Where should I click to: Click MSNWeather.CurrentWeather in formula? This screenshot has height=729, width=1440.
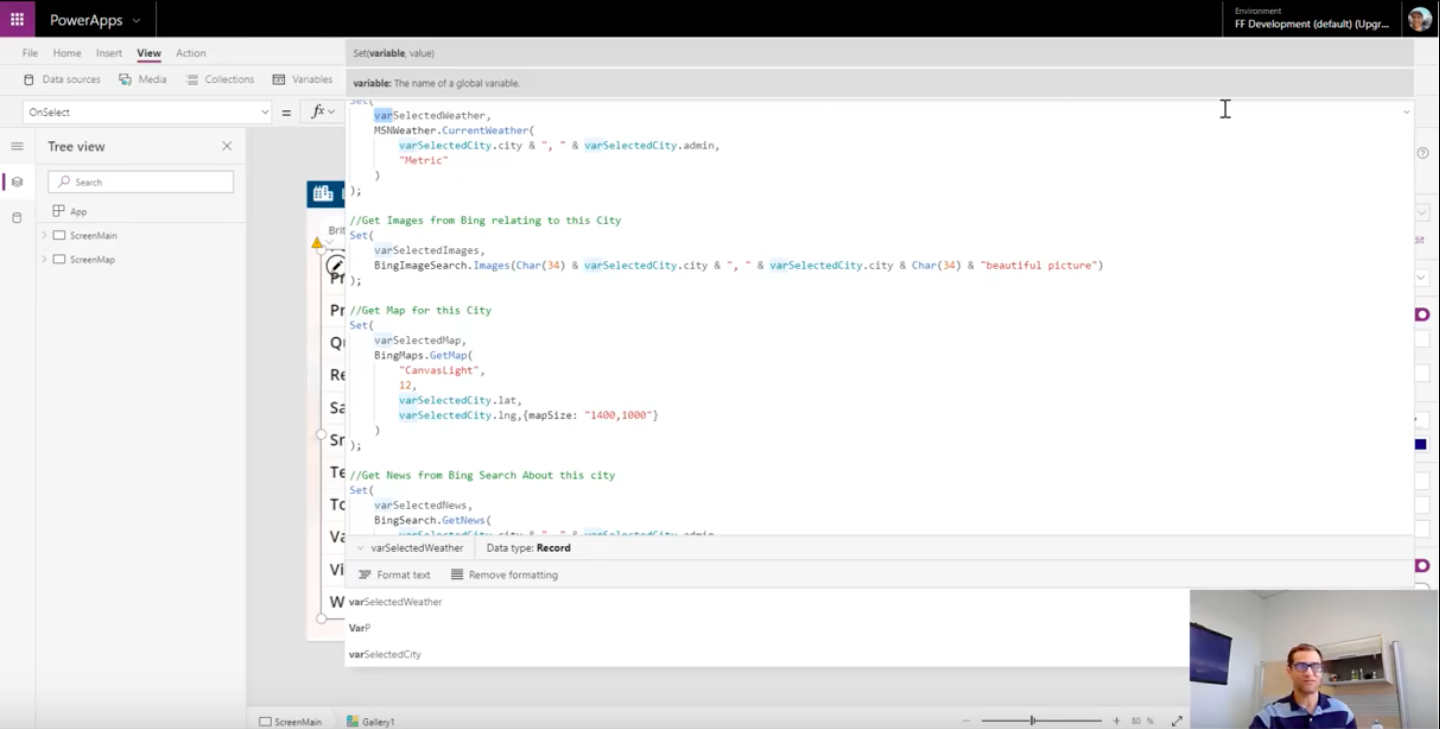point(451,130)
